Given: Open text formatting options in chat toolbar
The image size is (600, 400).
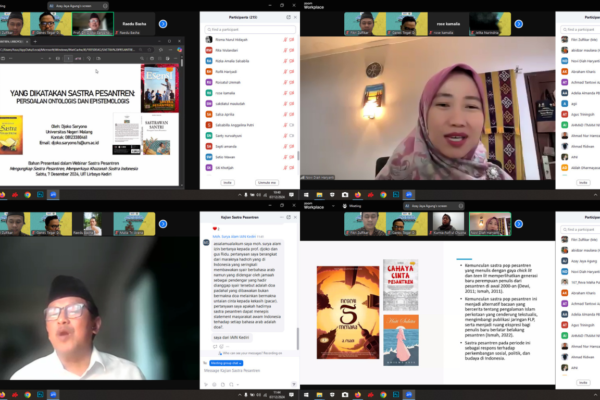Looking at the screenshot, I should [294, 384].
